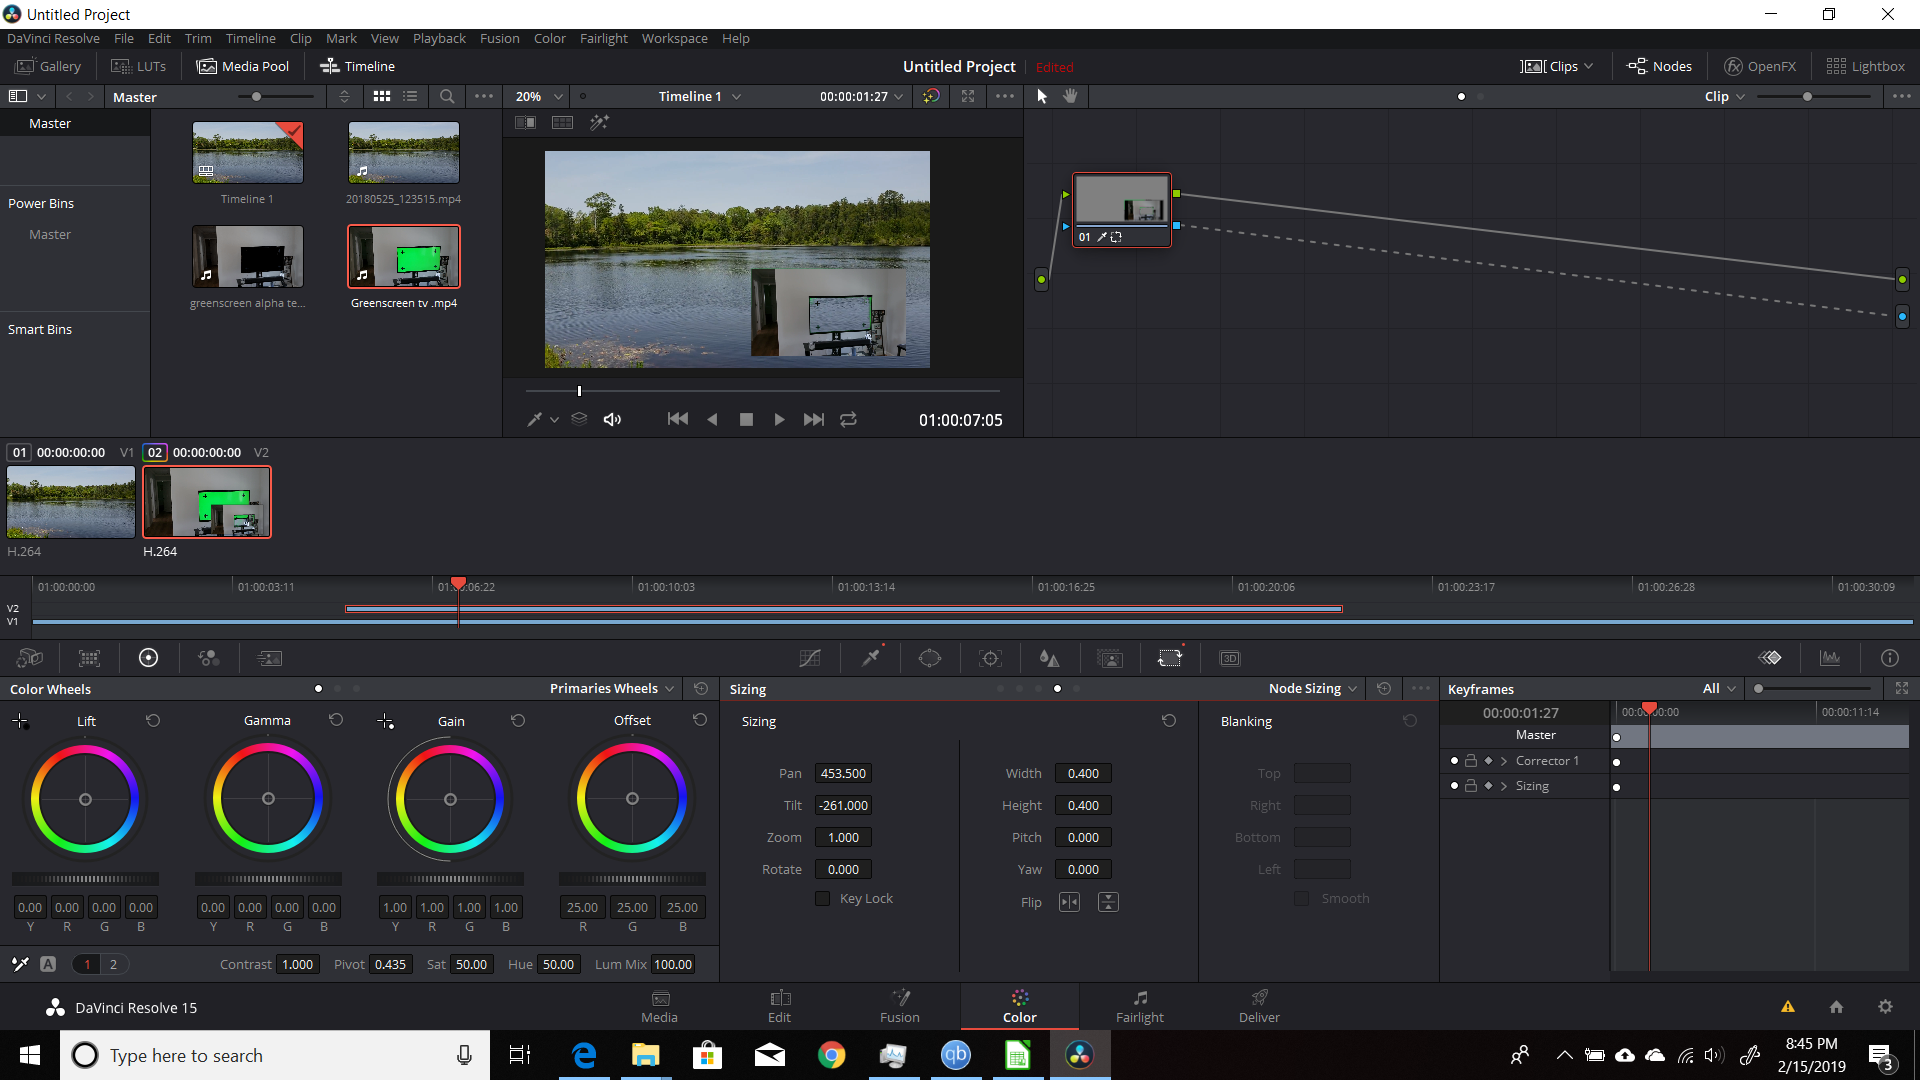Show the Keyframes panel icon
Image resolution: width=1920 pixels, height=1080 pixels.
[x=1770, y=658]
